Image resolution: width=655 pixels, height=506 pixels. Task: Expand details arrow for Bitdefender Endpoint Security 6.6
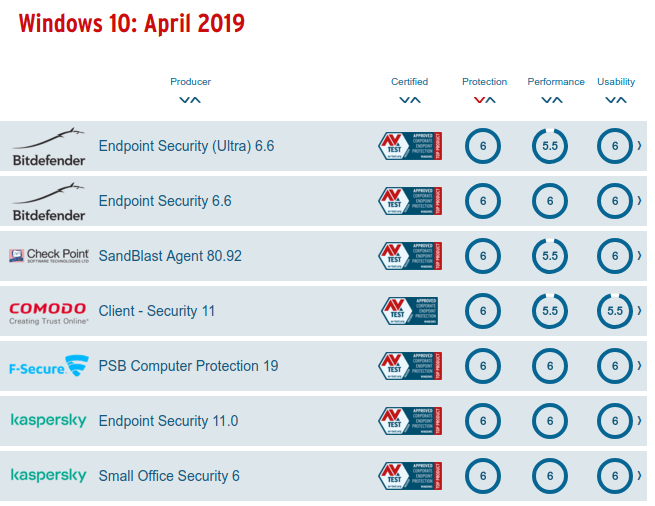pyautogui.click(x=640, y=201)
